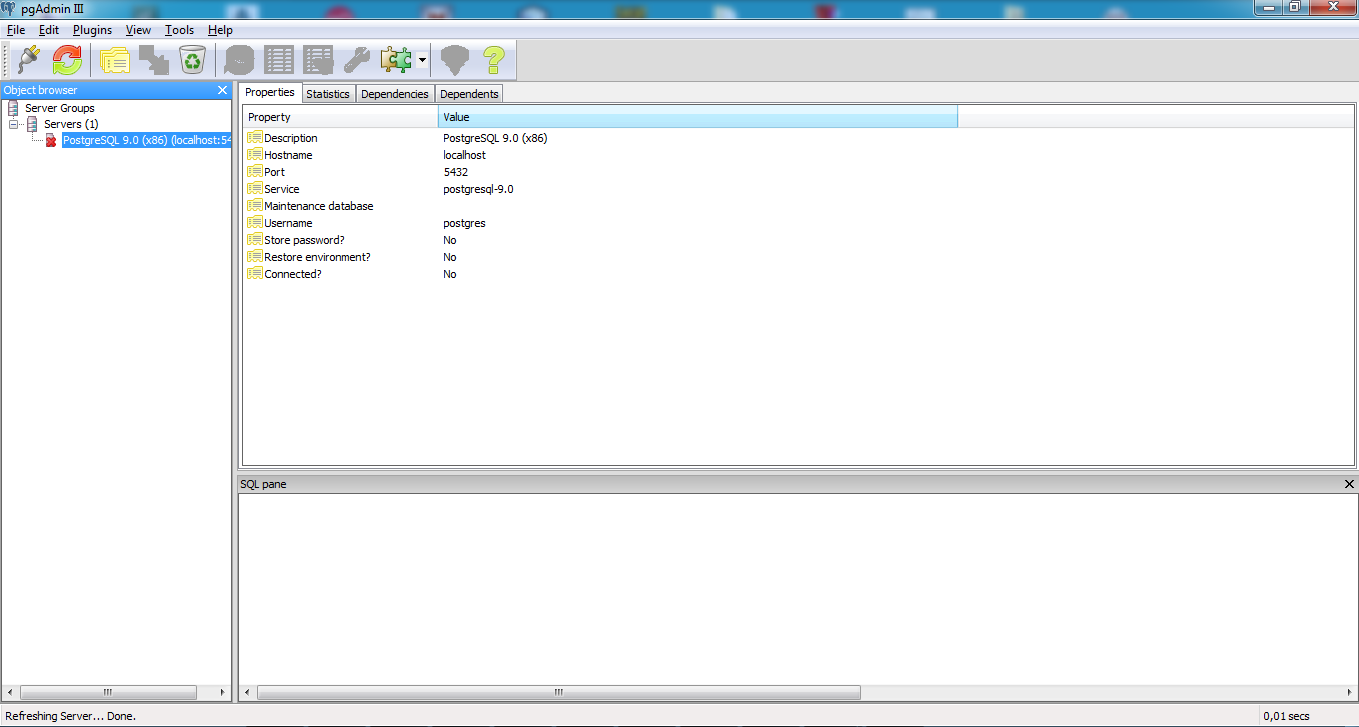Viewport: 1359px width, 727px height.
Task: Click the filtered View Data icon
Action: [318, 60]
